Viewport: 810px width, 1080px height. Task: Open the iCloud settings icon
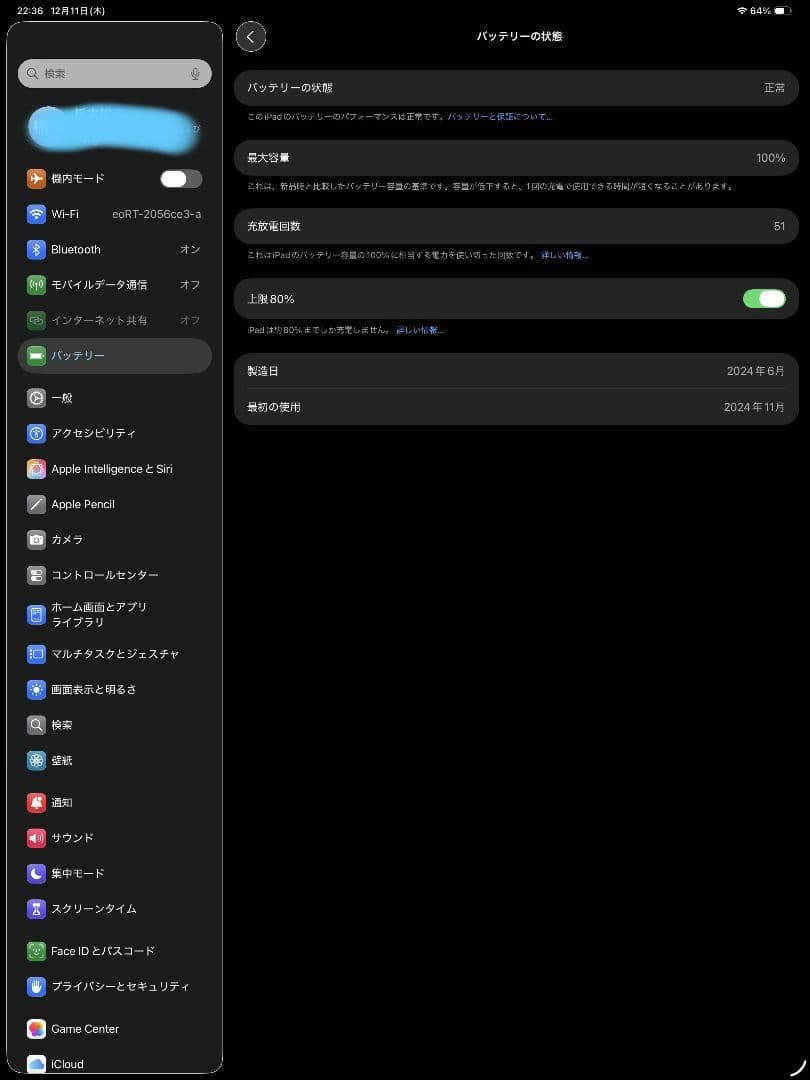[36, 1063]
